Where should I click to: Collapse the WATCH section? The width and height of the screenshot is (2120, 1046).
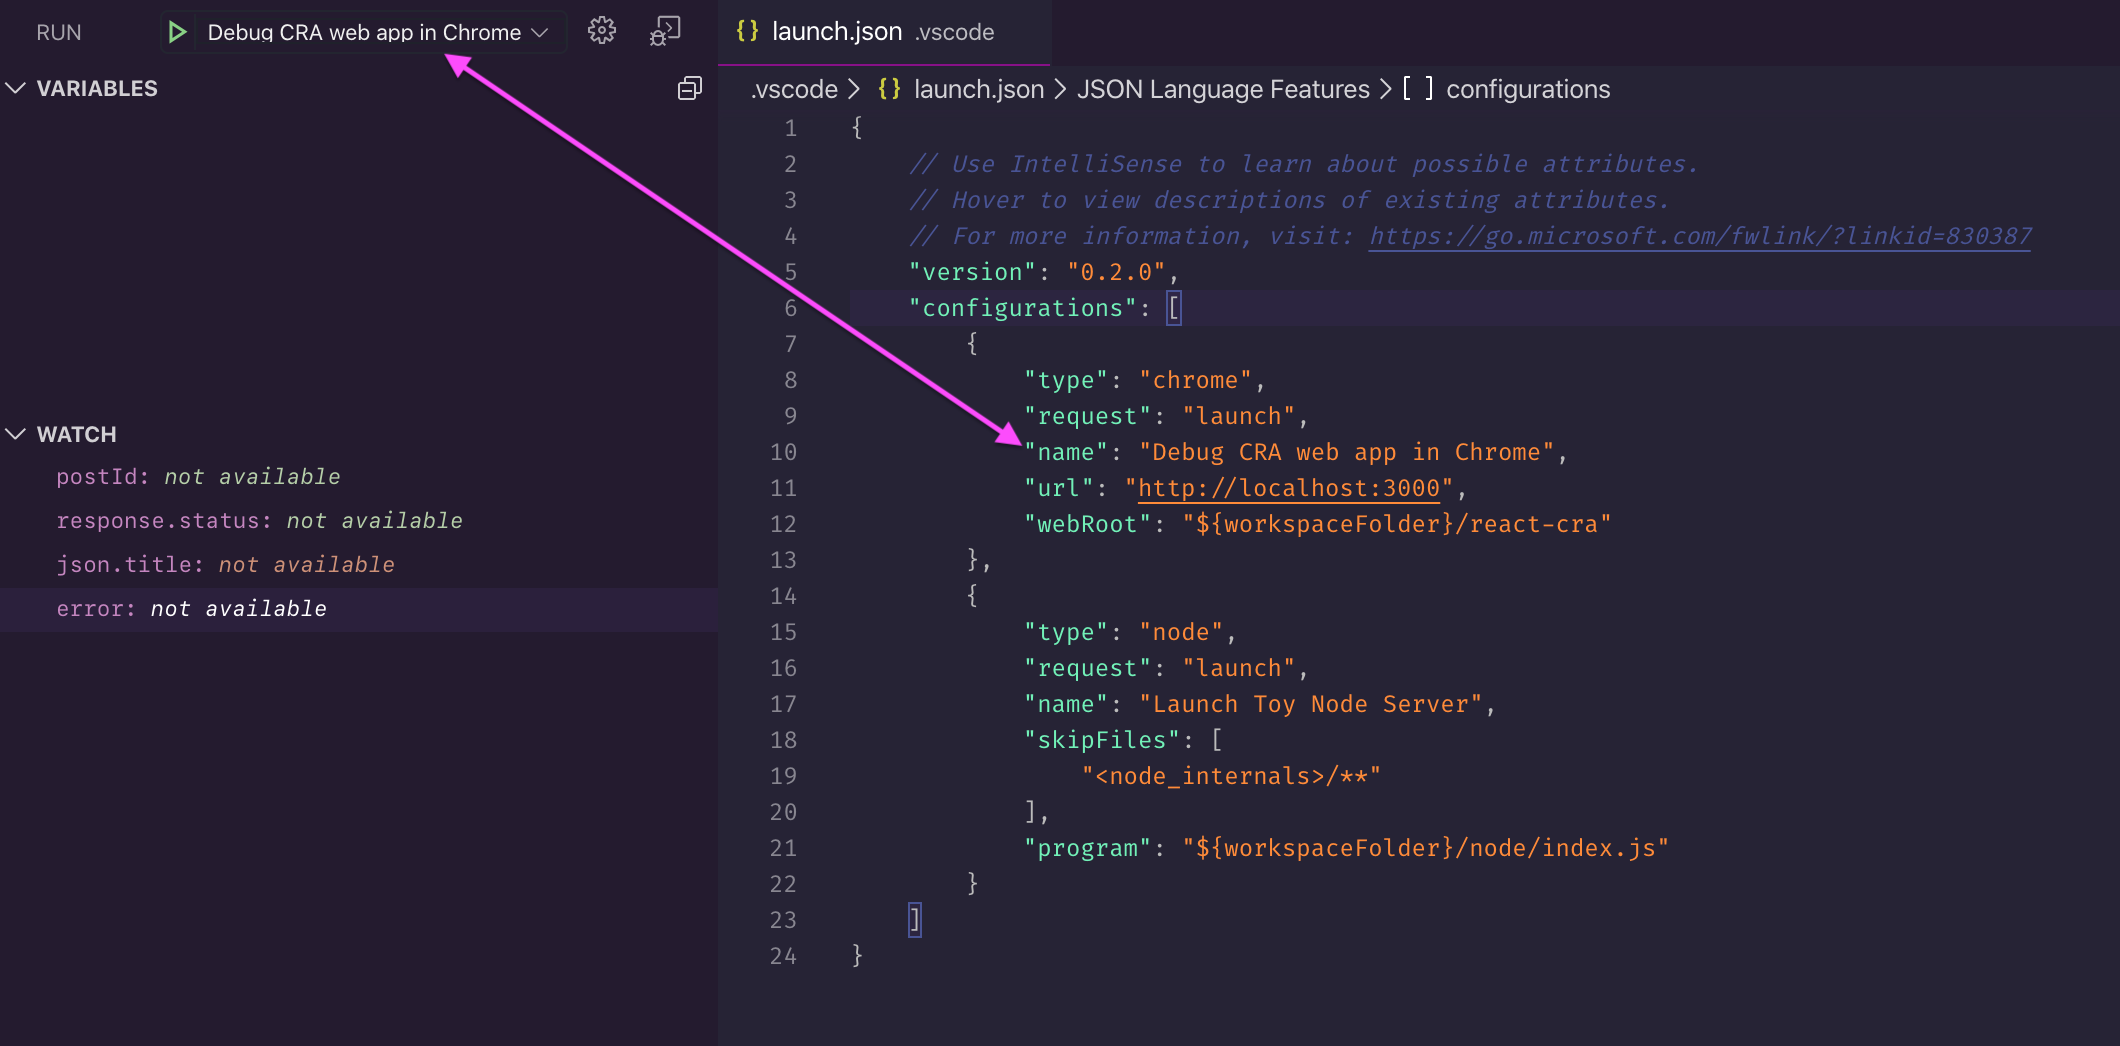click(x=16, y=434)
